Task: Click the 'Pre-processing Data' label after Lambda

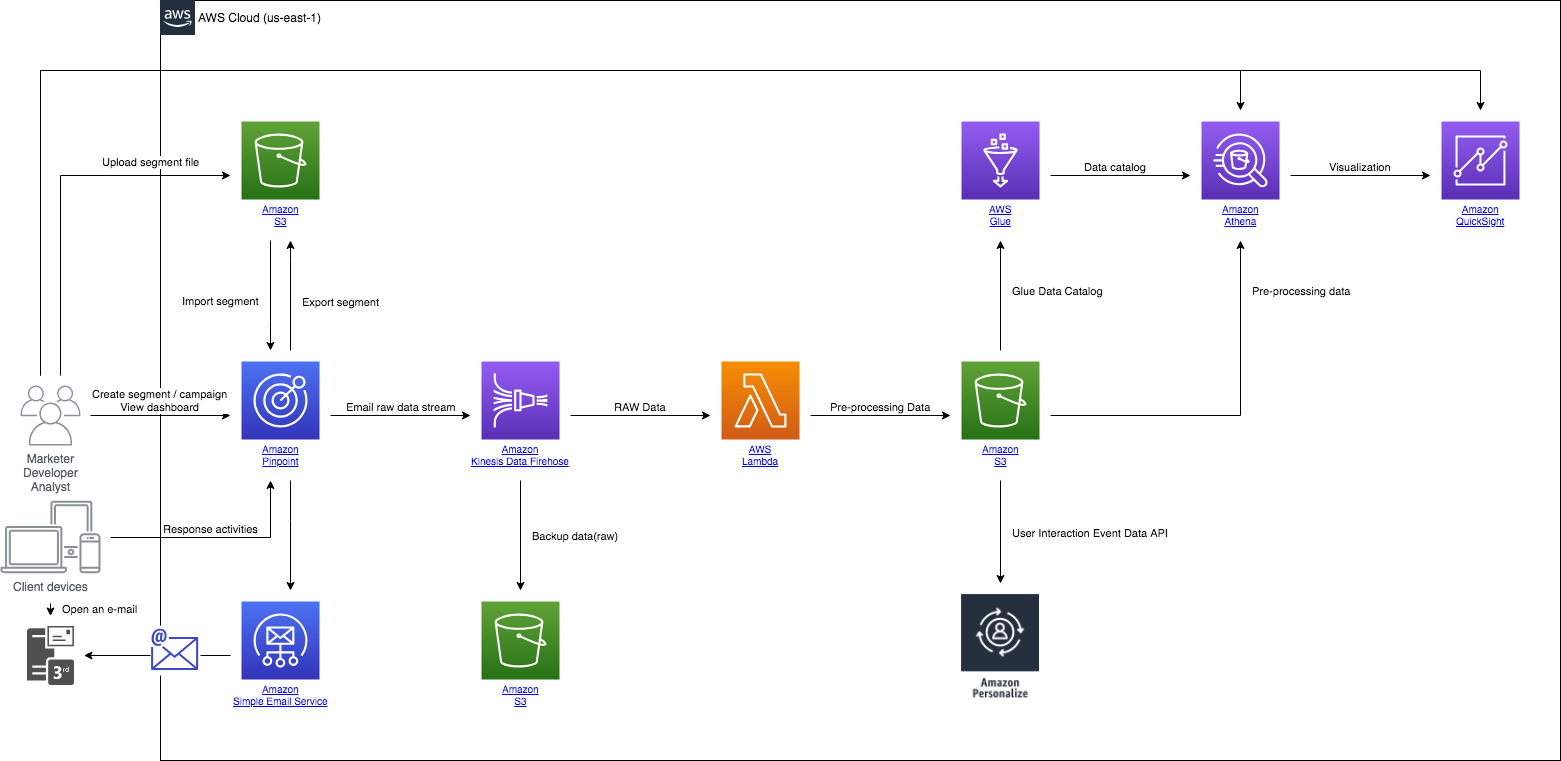Action: tap(880, 407)
